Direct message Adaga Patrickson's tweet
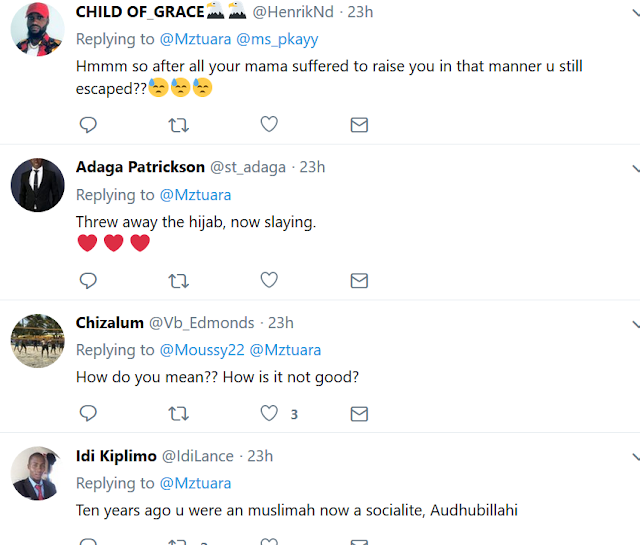The image size is (640, 545). pos(359,280)
